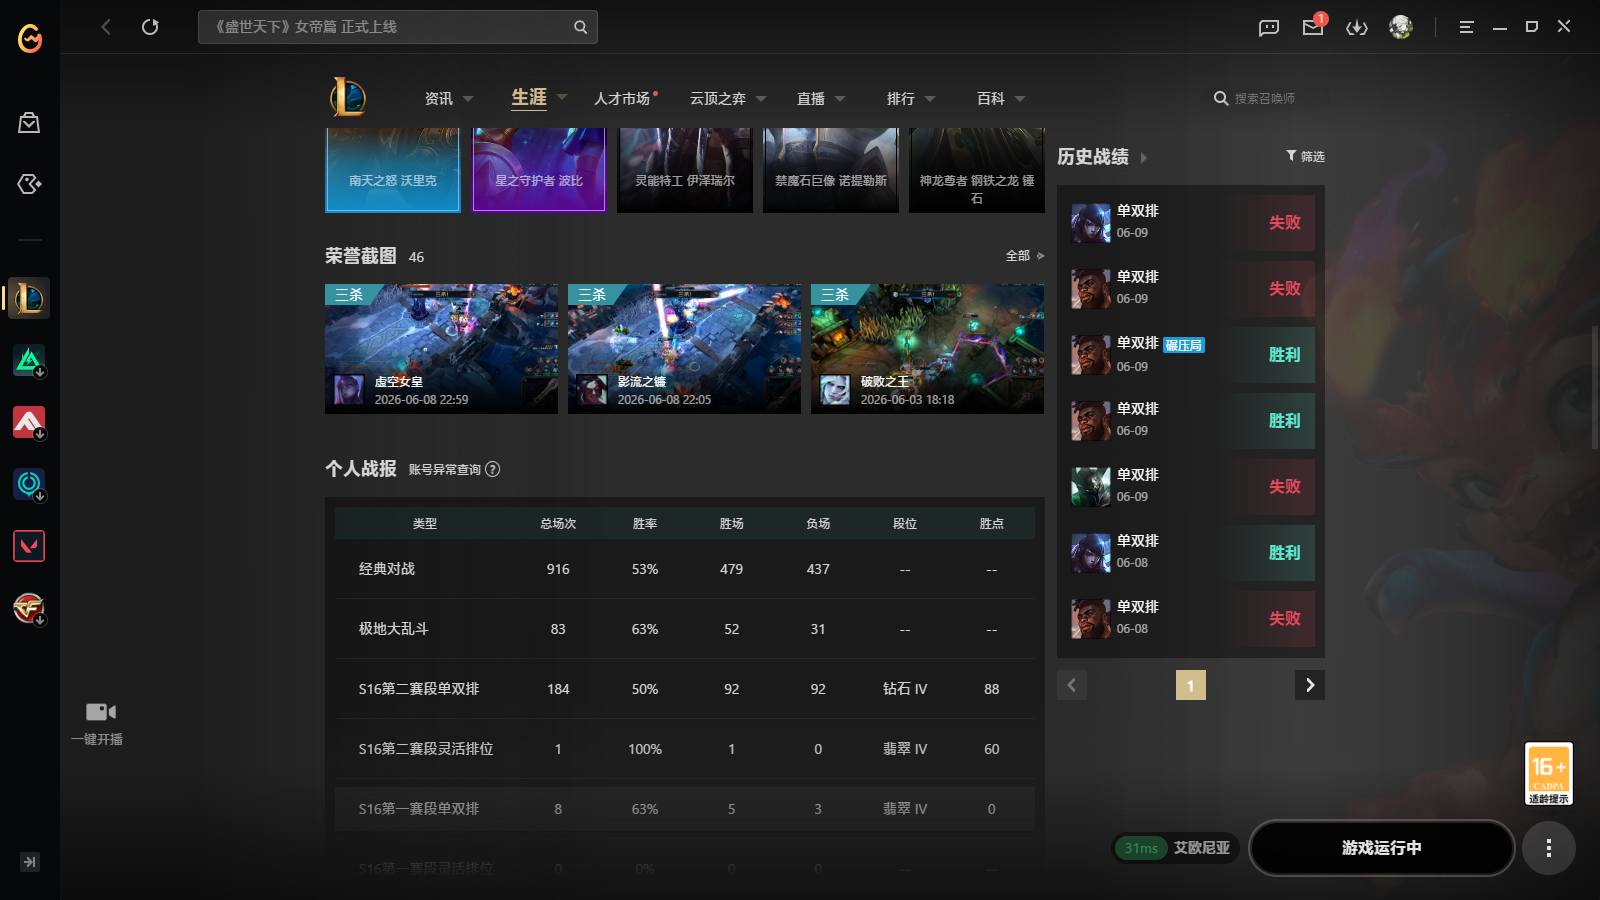Go to previous match history page
This screenshot has height=900, width=1600.
tap(1072, 685)
